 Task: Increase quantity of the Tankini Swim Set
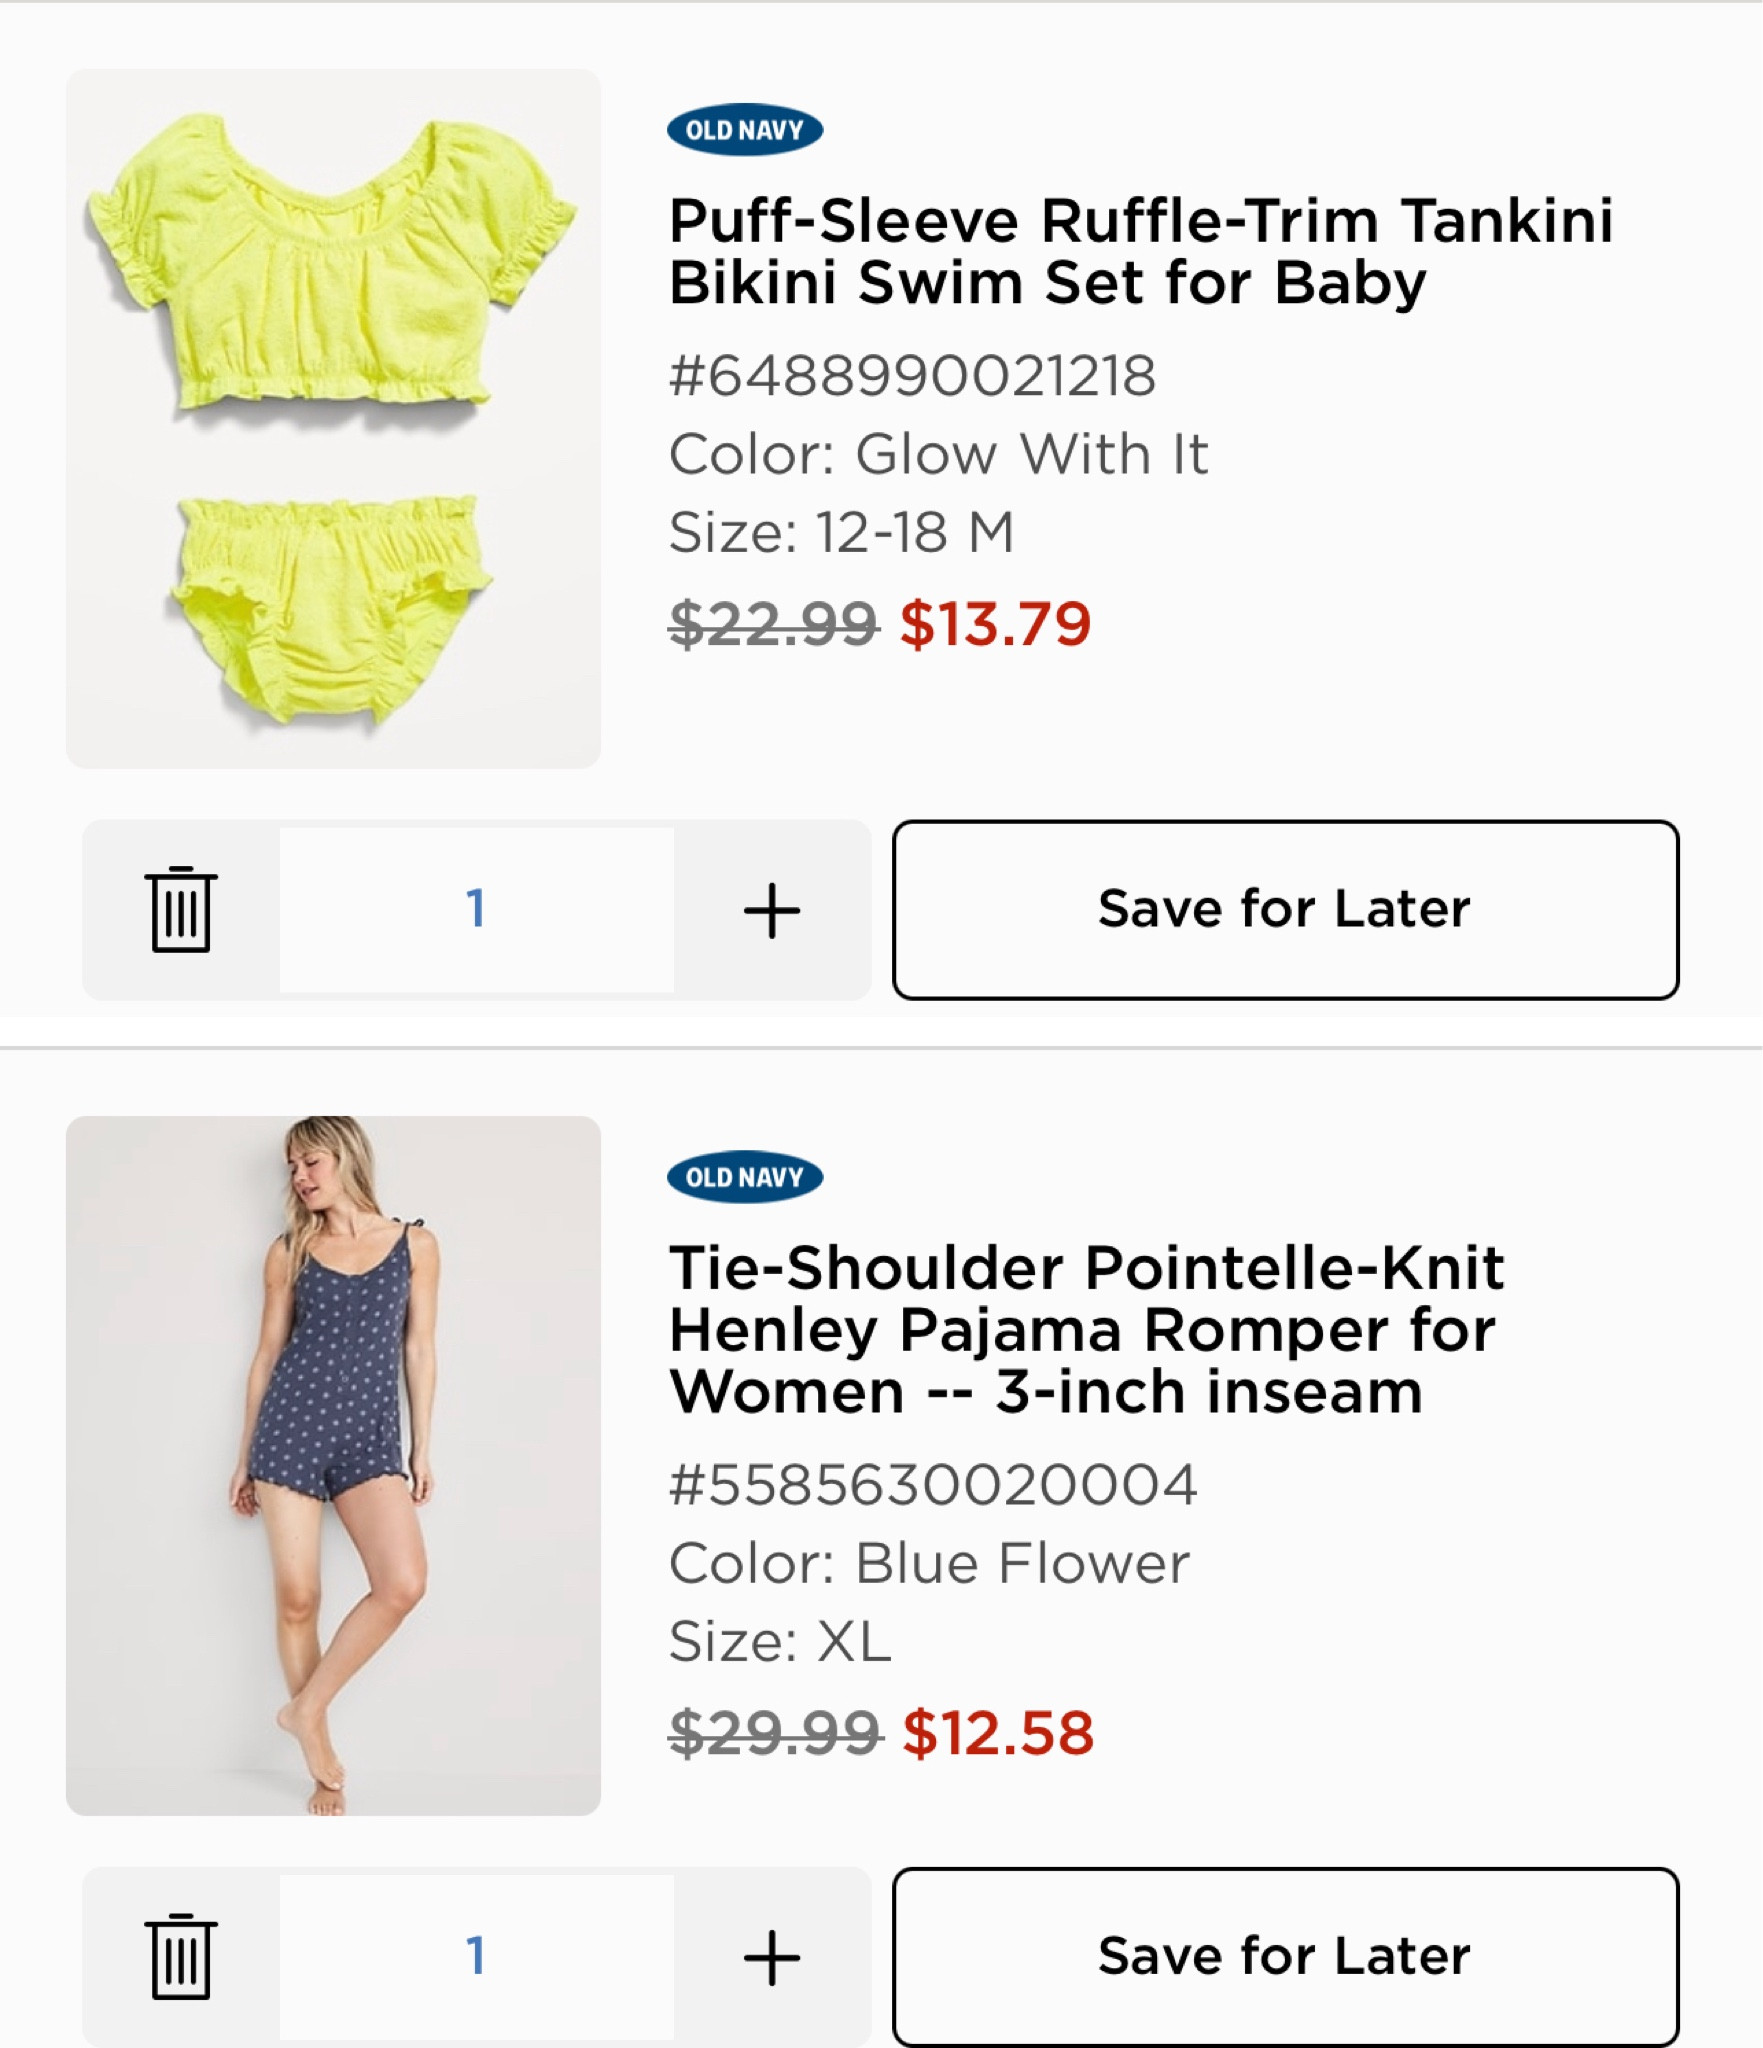pos(771,910)
